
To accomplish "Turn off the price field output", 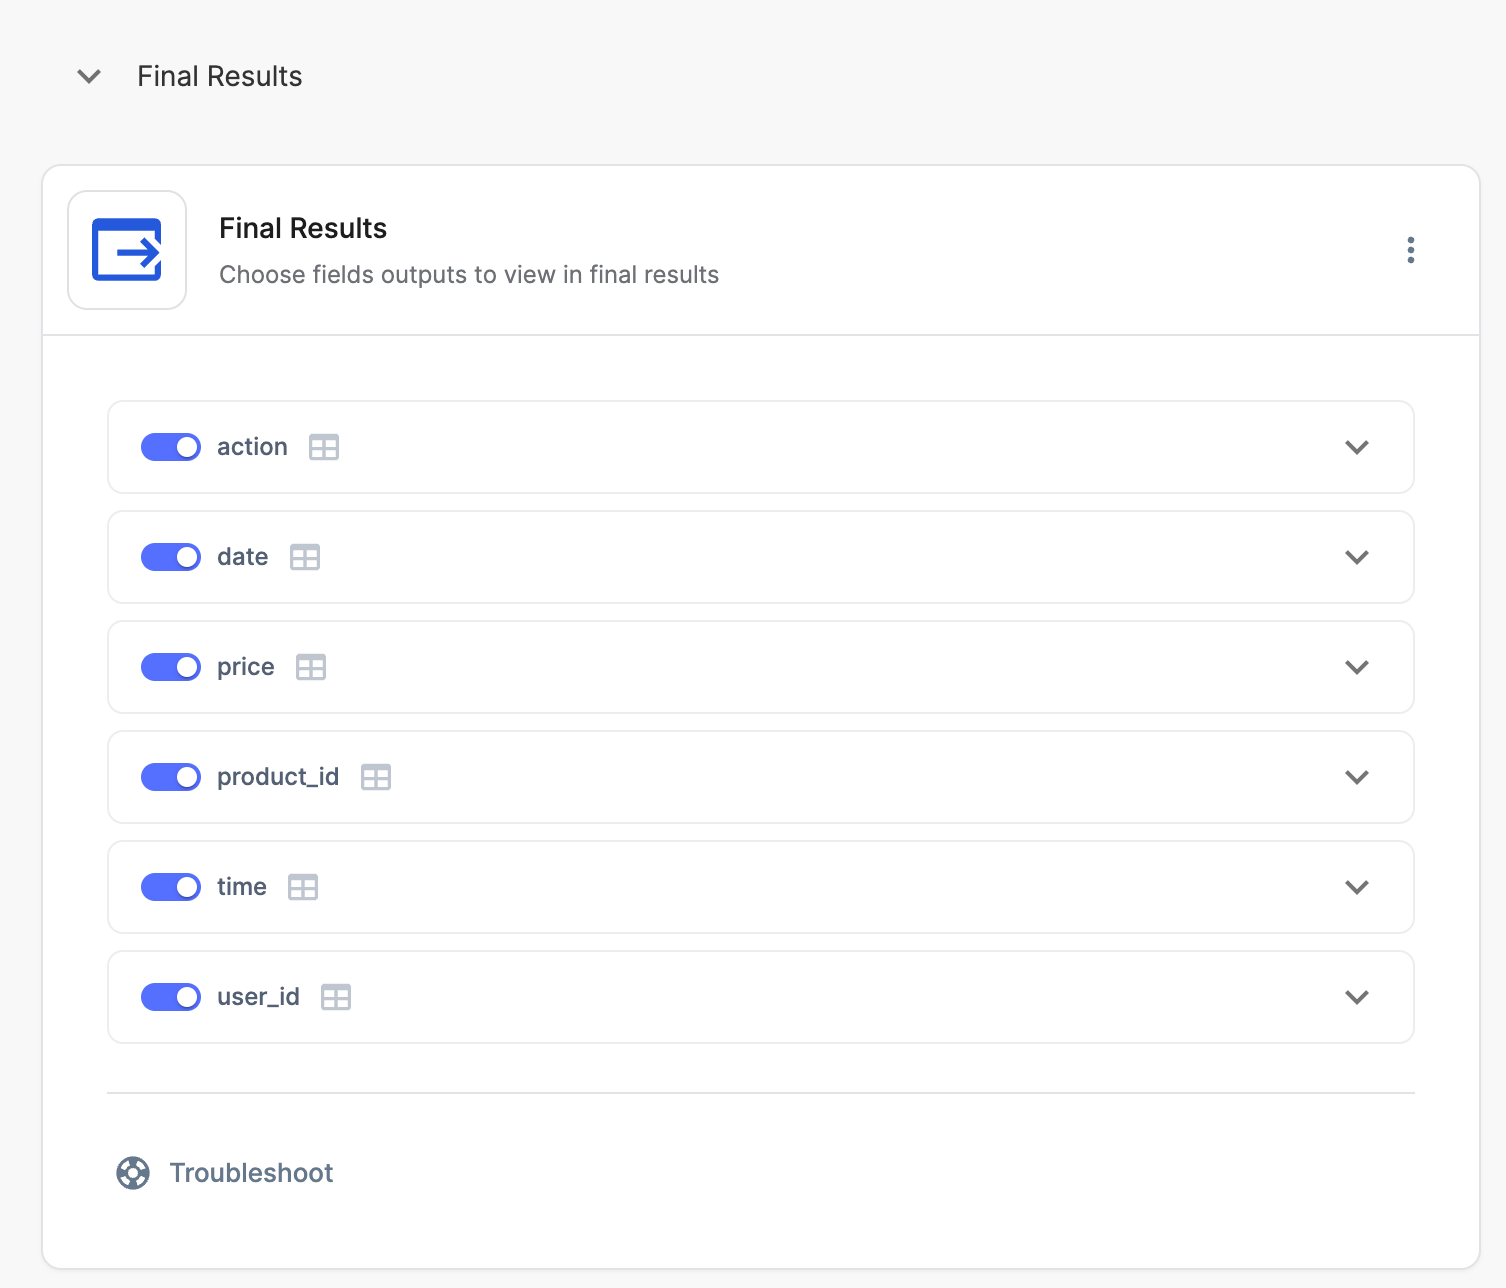I will click(170, 667).
